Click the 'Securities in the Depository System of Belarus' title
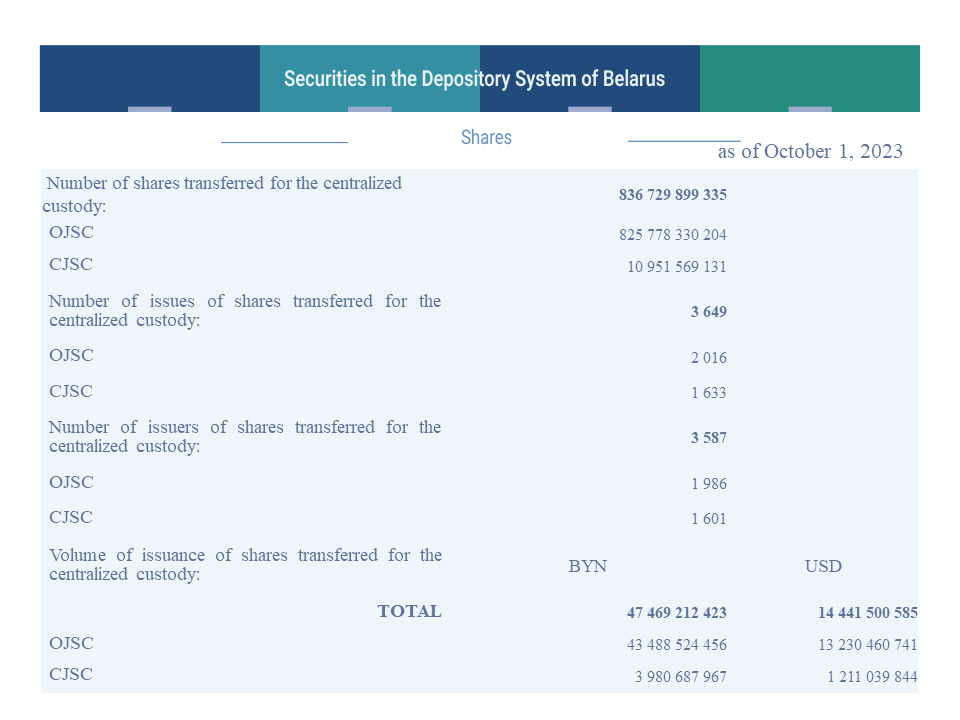This screenshot has height=720, width=960. pyautogui.click(x=474, y=79)
